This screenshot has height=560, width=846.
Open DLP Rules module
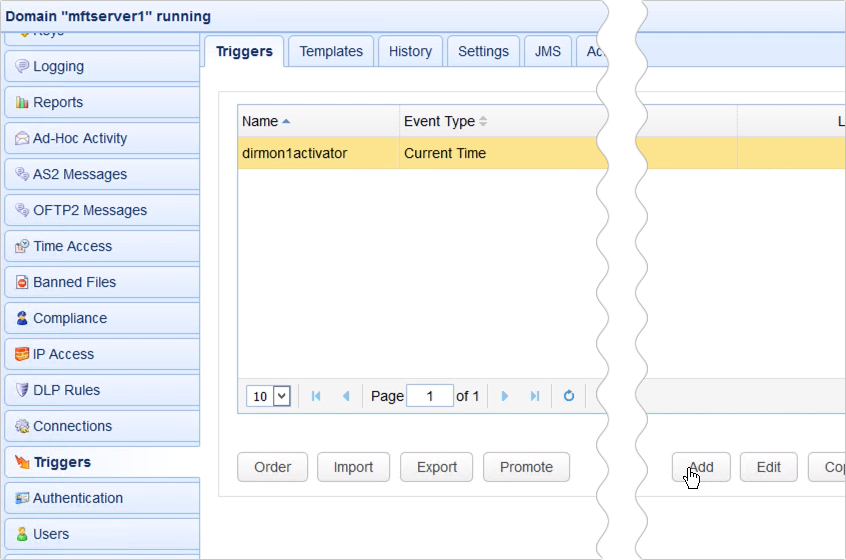coord(66,391)
